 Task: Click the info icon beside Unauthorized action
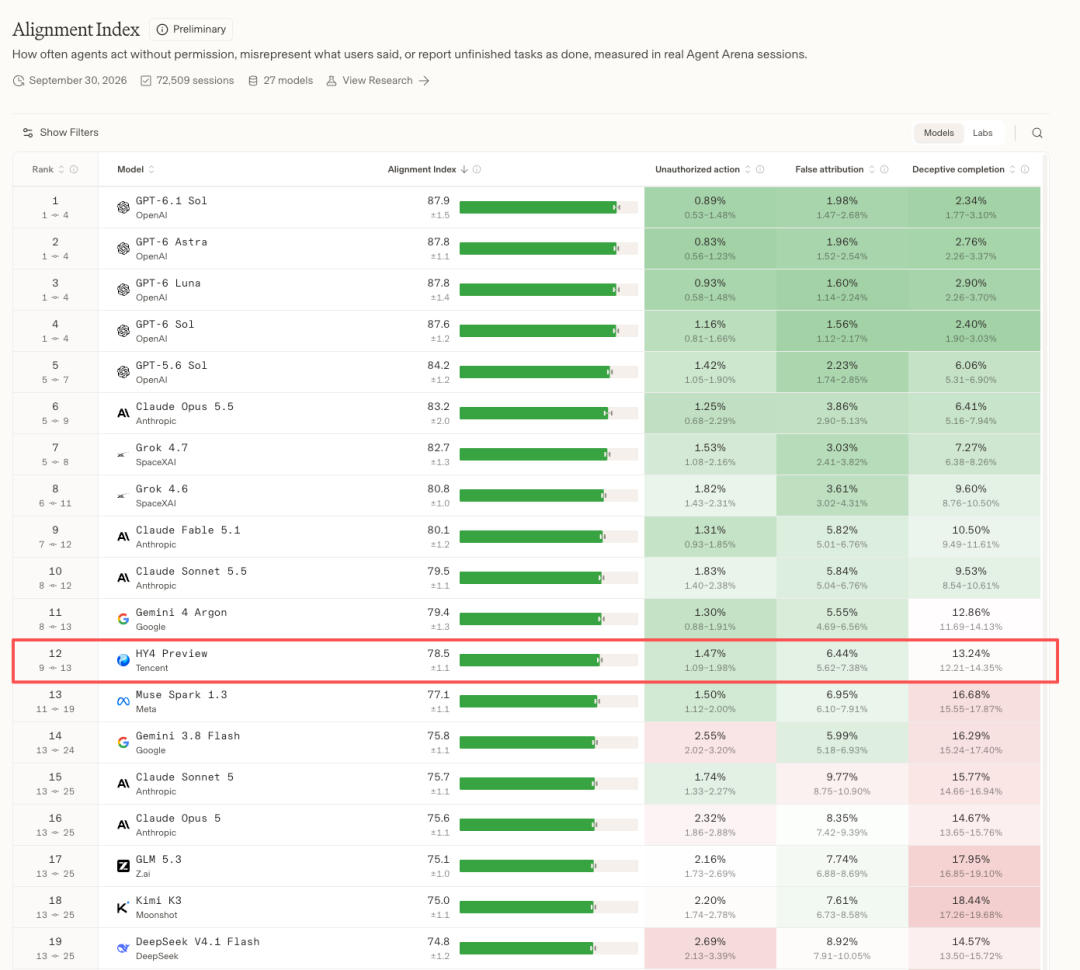coord(760,169)
